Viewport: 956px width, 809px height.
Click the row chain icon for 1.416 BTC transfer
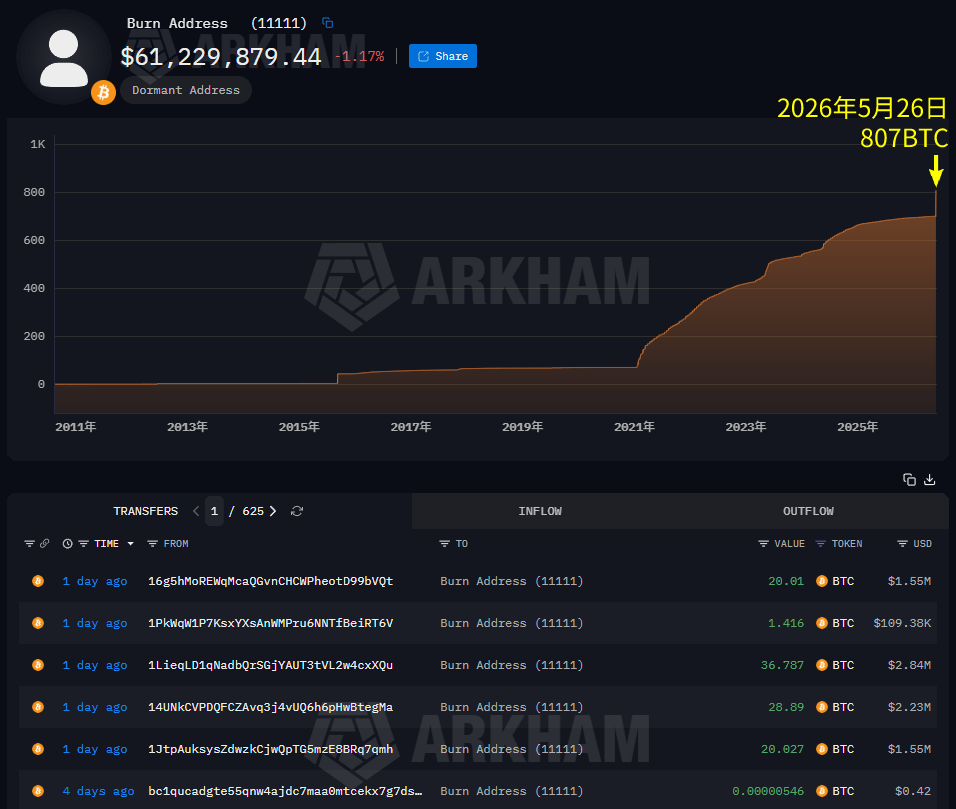(38, 623)
